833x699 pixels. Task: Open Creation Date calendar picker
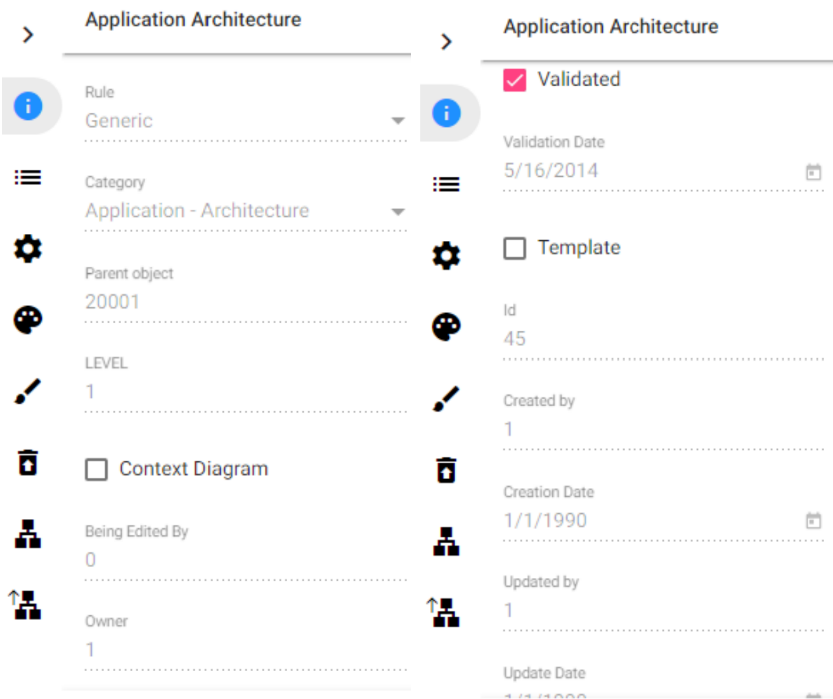tap(814, 521)
